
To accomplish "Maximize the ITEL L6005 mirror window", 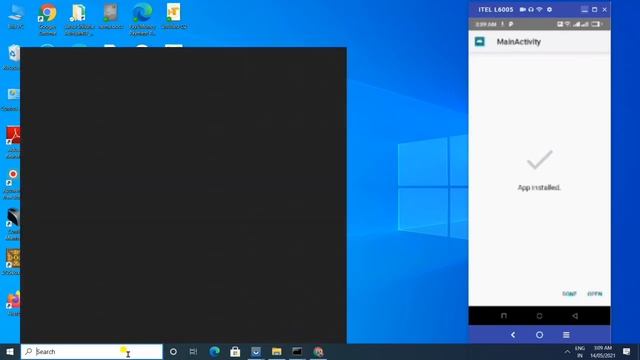I will click(595, 9).
